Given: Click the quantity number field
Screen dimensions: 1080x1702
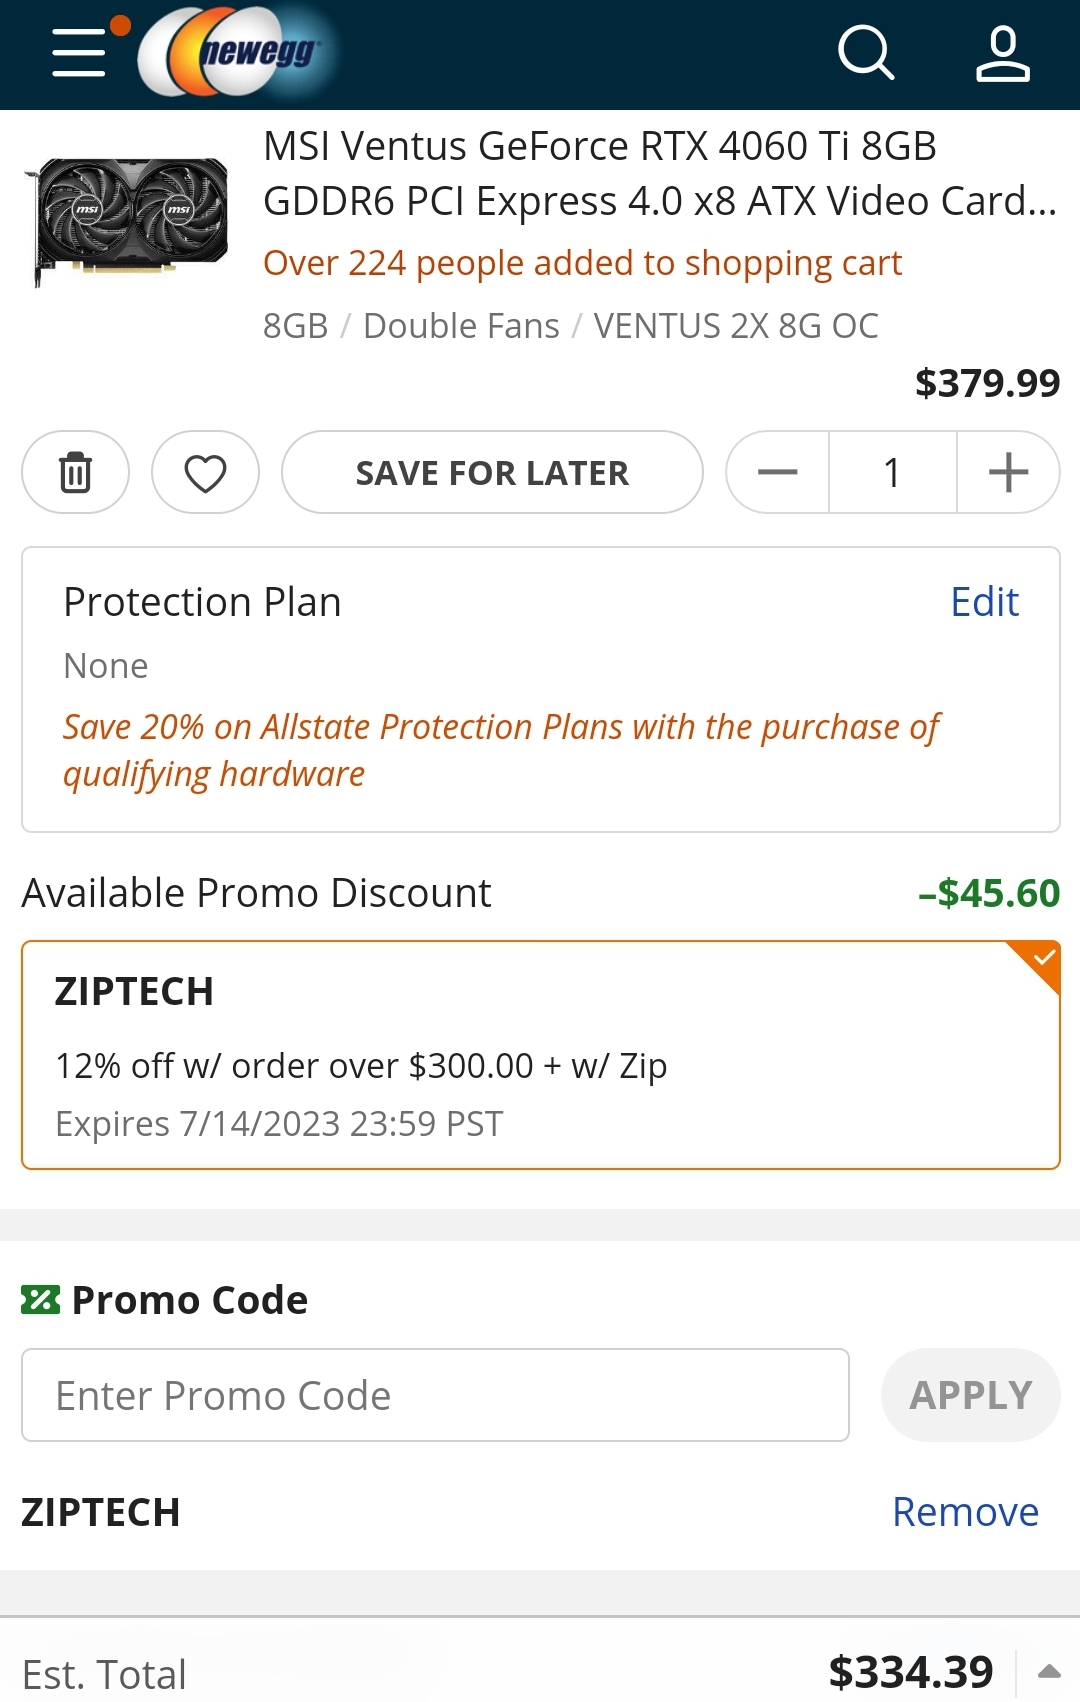Looking at the screenshot, I should point(892,472).
